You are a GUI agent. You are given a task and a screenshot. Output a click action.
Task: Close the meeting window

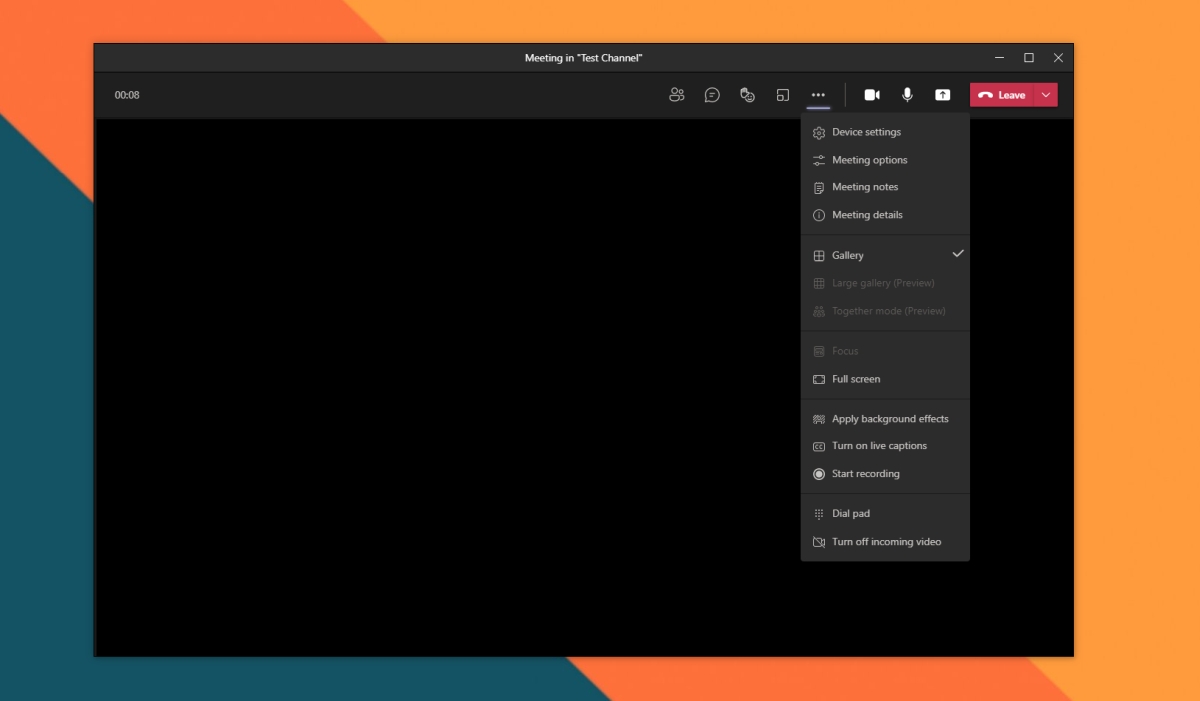[1058, 58]
